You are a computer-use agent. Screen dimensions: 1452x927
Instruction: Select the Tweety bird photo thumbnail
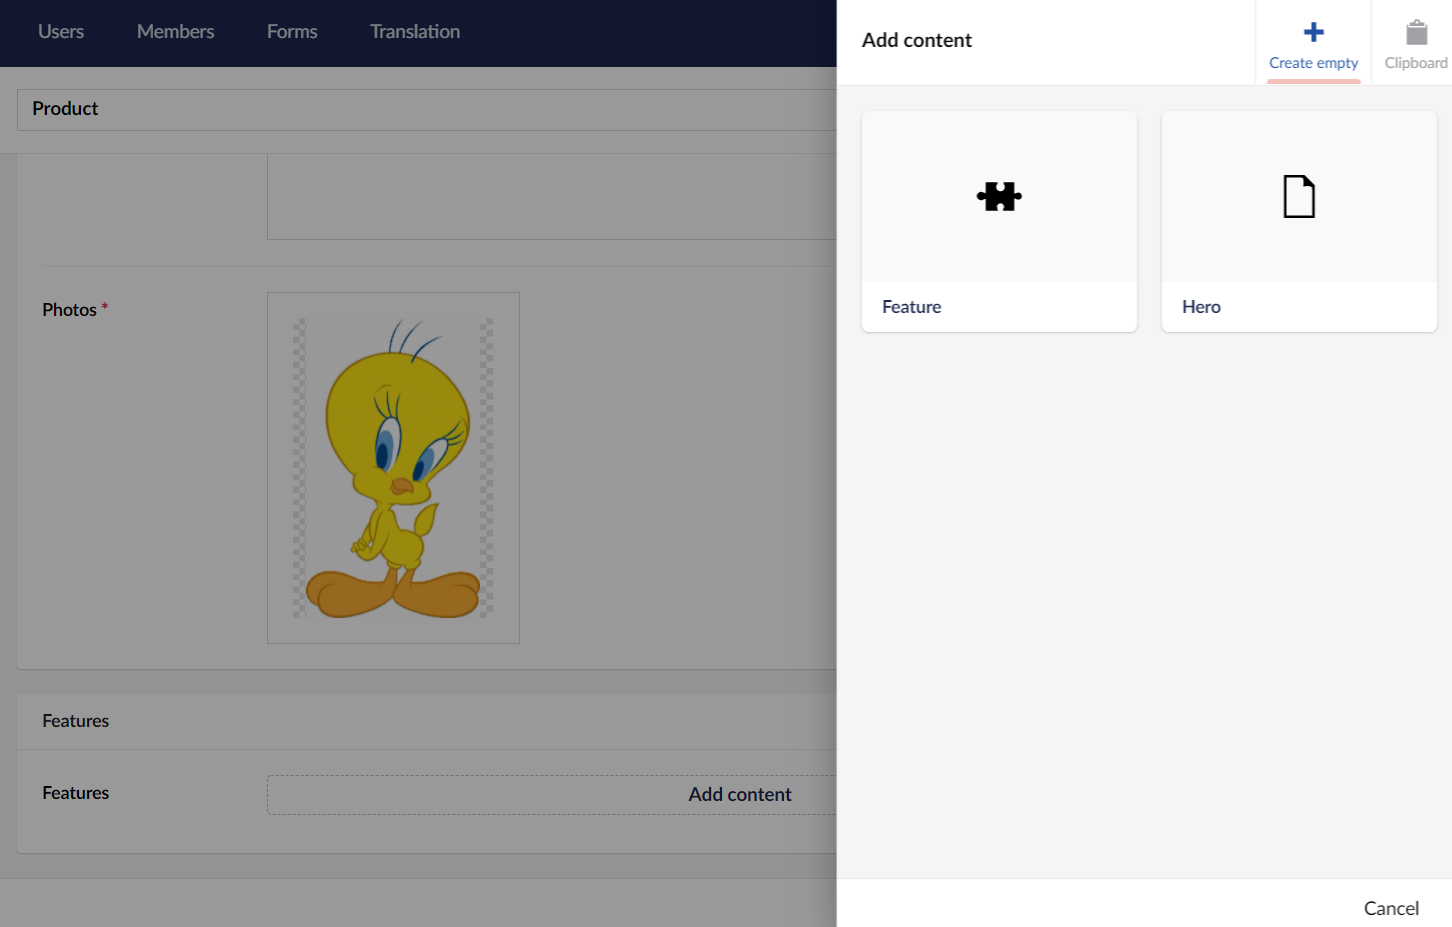pos(393,468)
